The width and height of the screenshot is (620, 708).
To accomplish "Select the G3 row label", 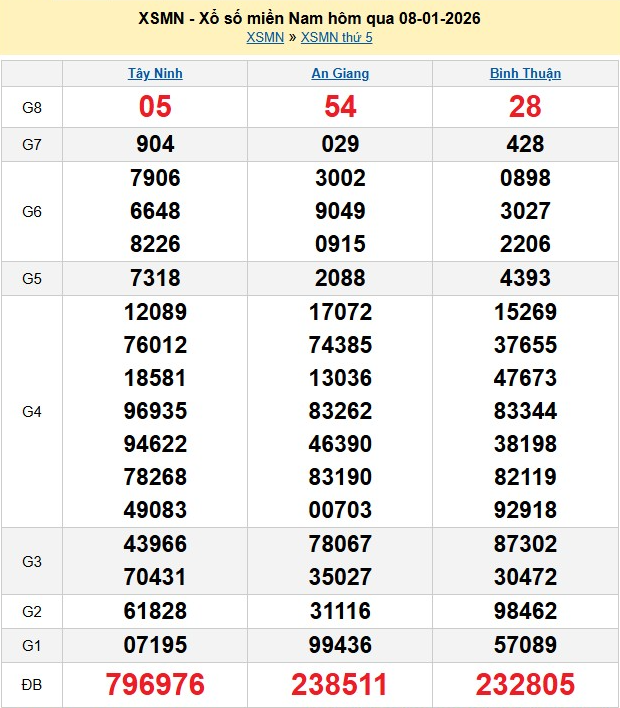I will [32, 561].
